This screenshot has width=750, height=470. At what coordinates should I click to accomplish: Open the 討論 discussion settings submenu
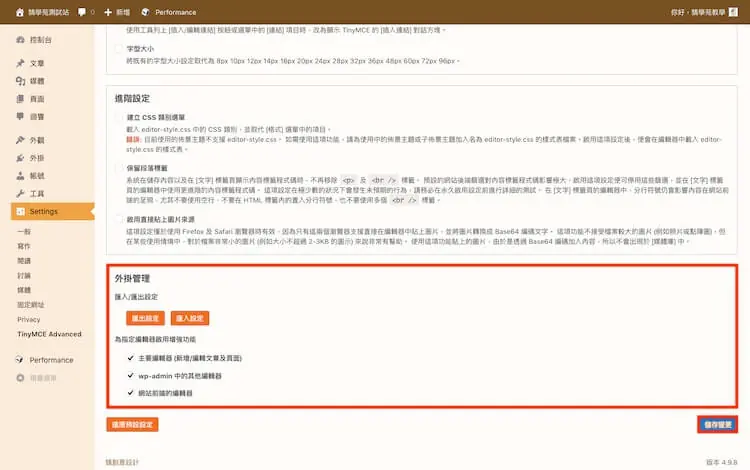[24, 275]
